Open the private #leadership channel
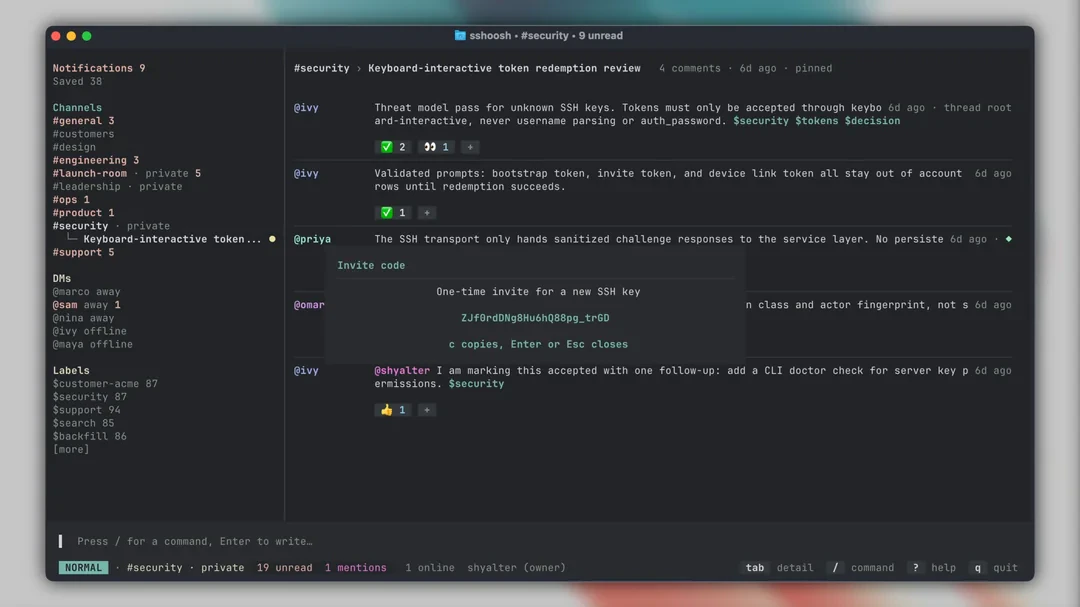 coord(118,186)
